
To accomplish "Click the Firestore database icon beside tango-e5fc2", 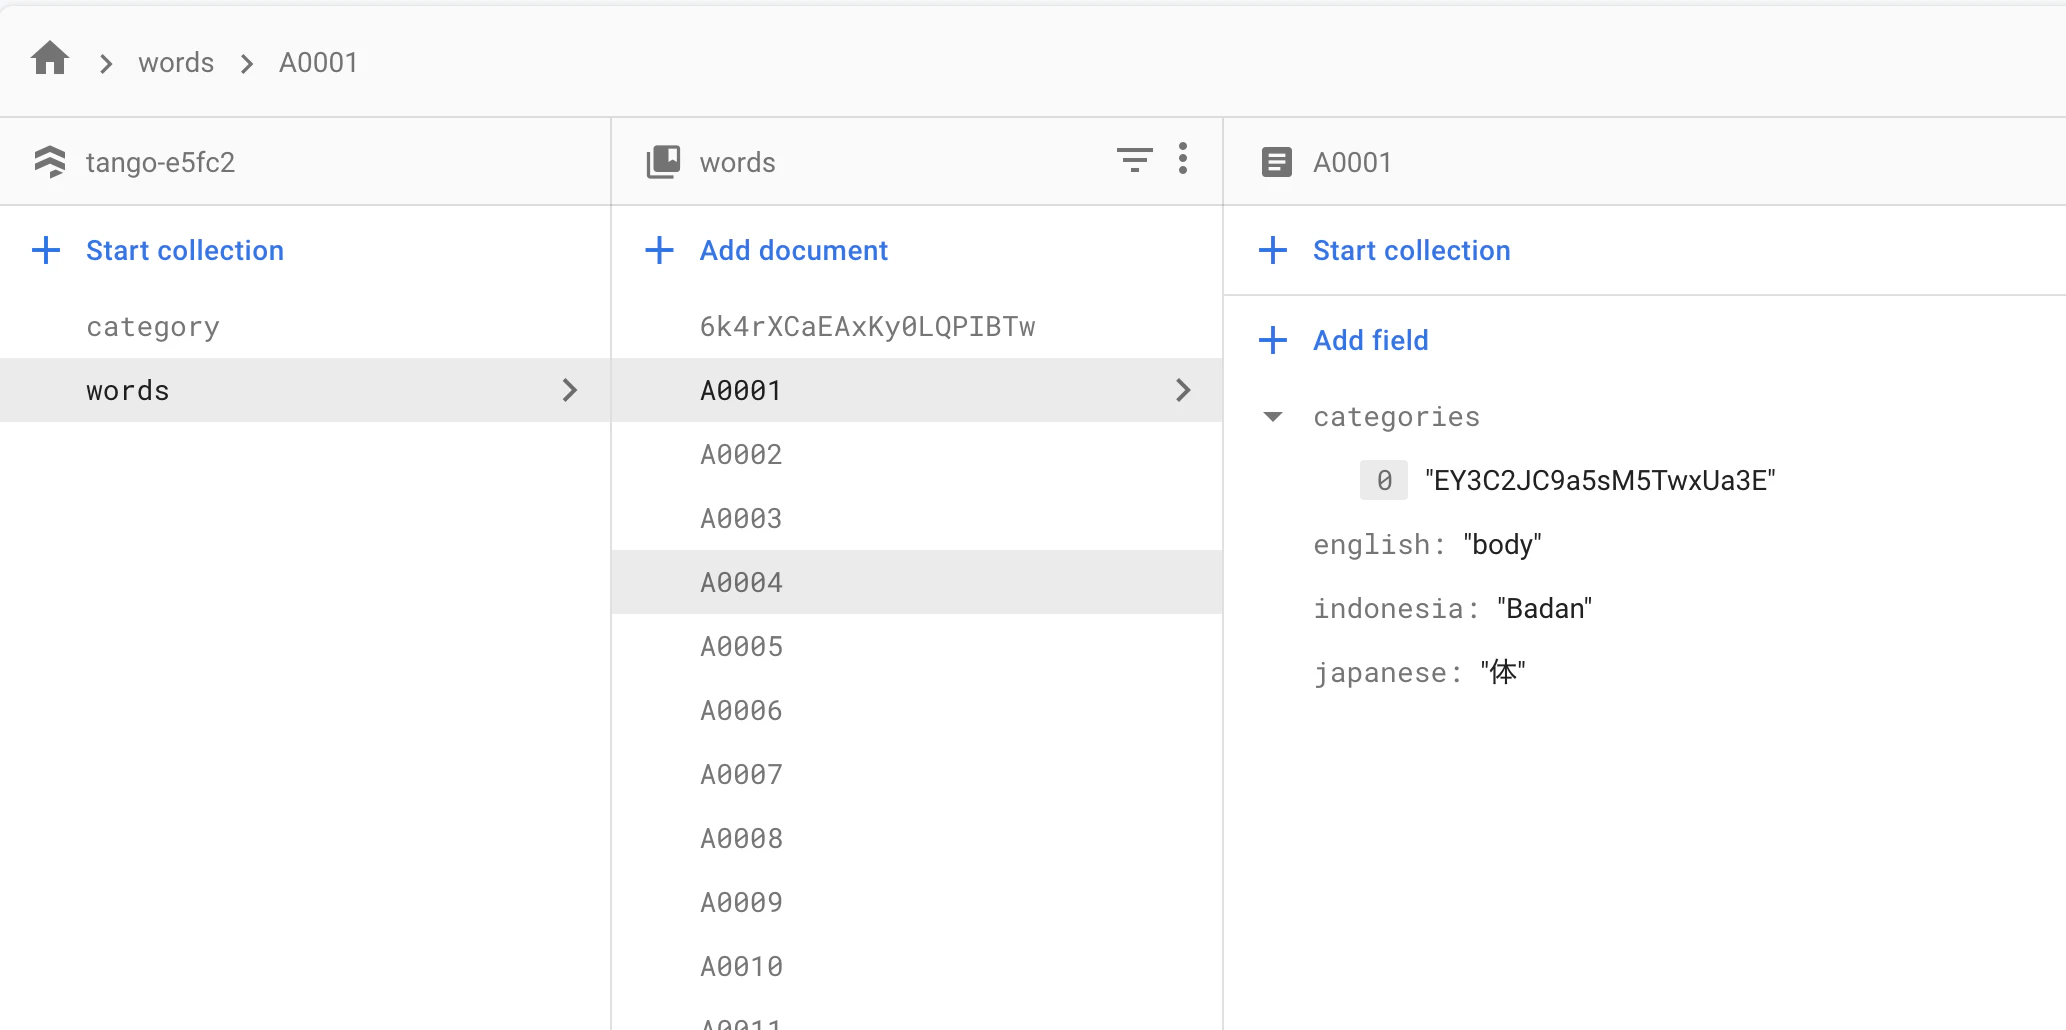I will (49, 161).
